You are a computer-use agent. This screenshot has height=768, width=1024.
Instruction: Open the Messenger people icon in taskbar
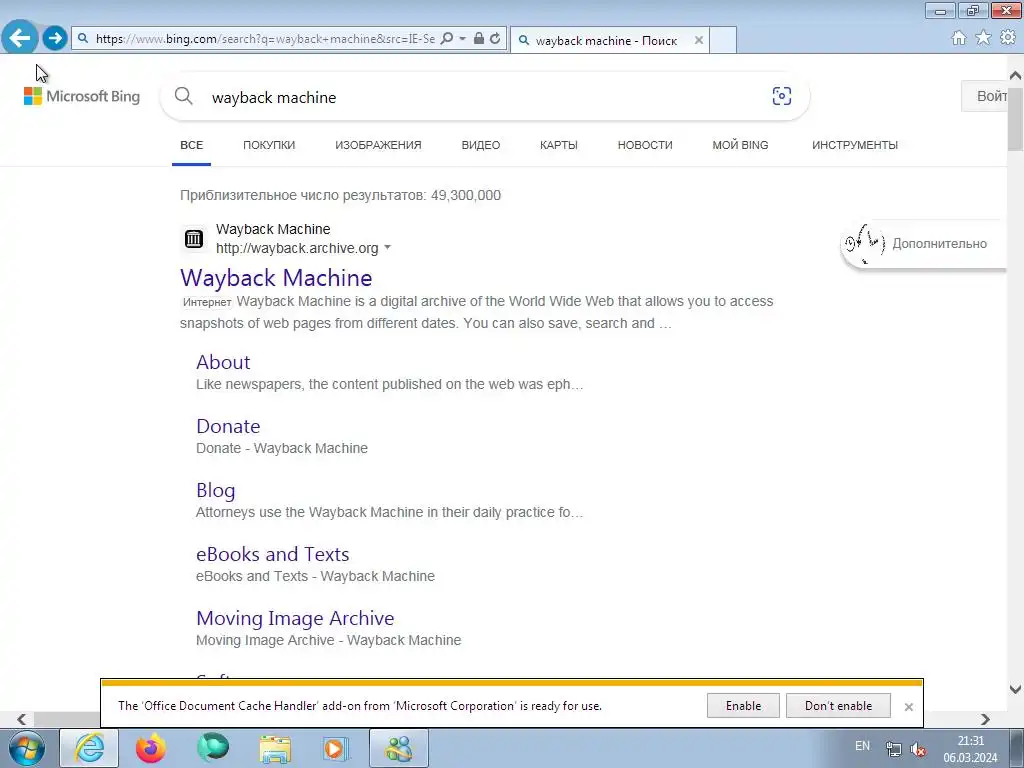point(399,748)
